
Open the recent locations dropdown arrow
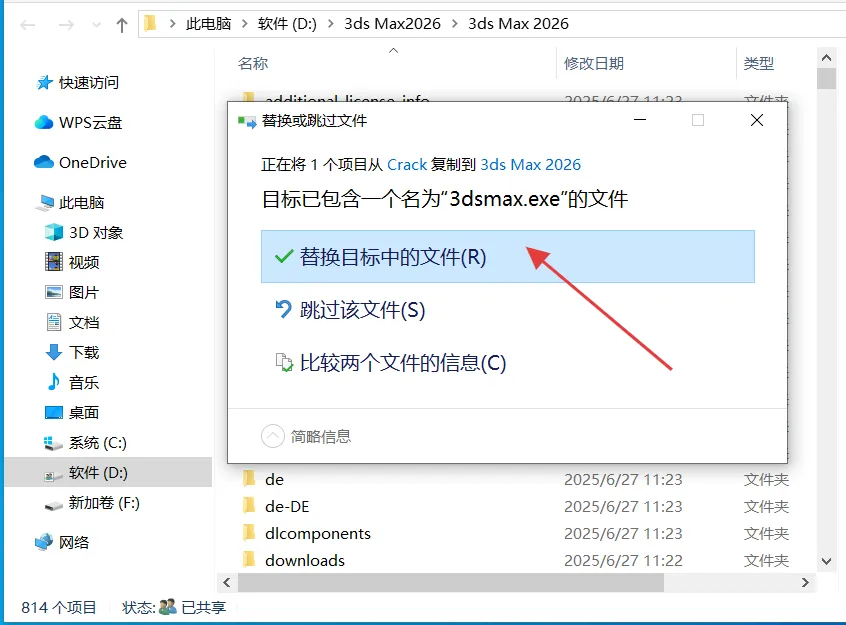[x=96, y=25]
